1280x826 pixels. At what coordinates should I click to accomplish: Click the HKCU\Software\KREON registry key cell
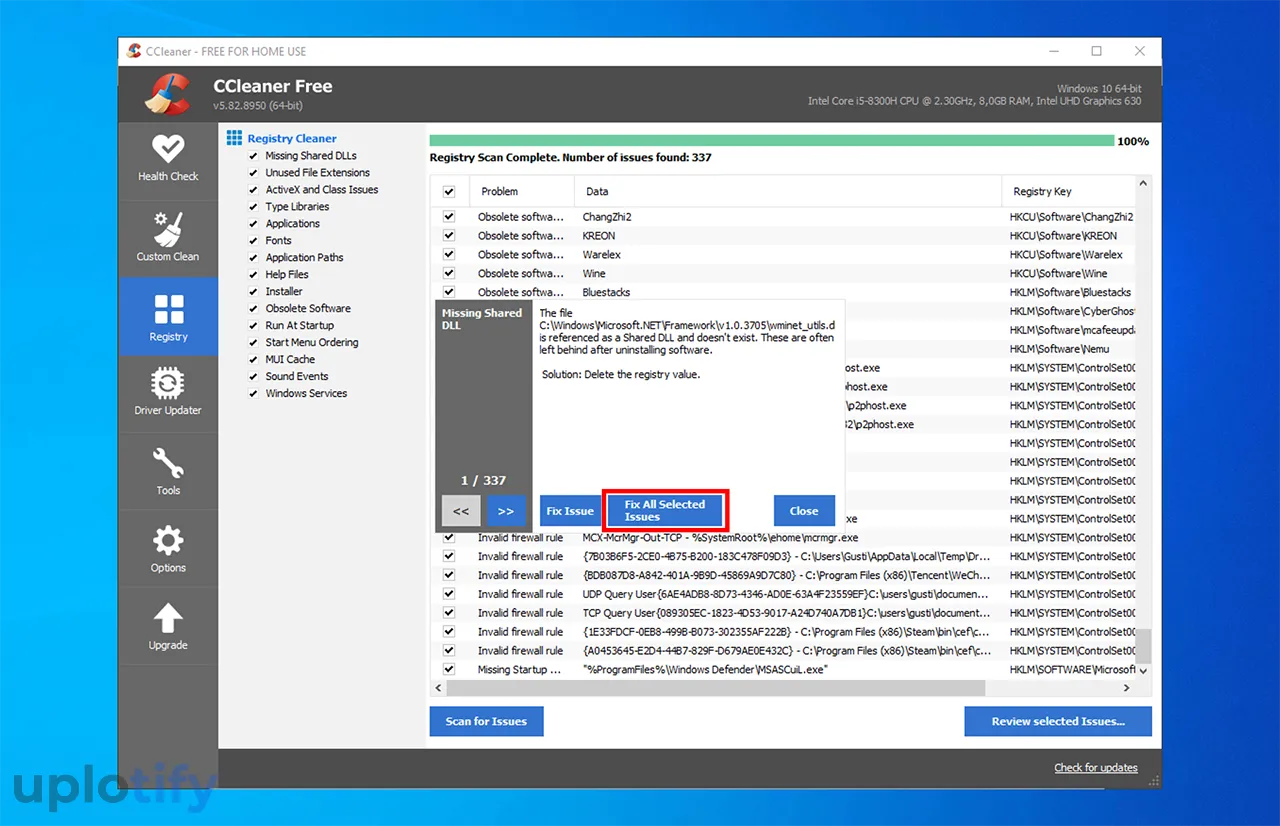coord(1063,236)
